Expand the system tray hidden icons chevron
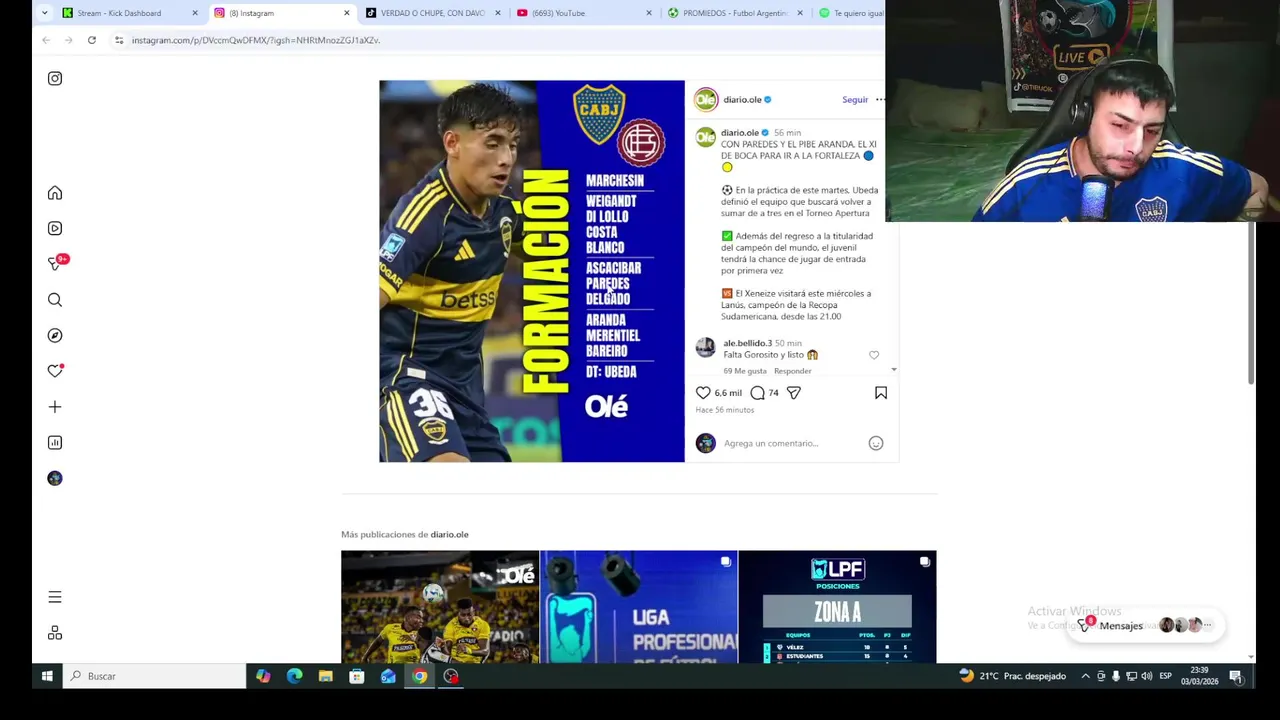This screenshot has height=720, width=1280. (1085, 676)
